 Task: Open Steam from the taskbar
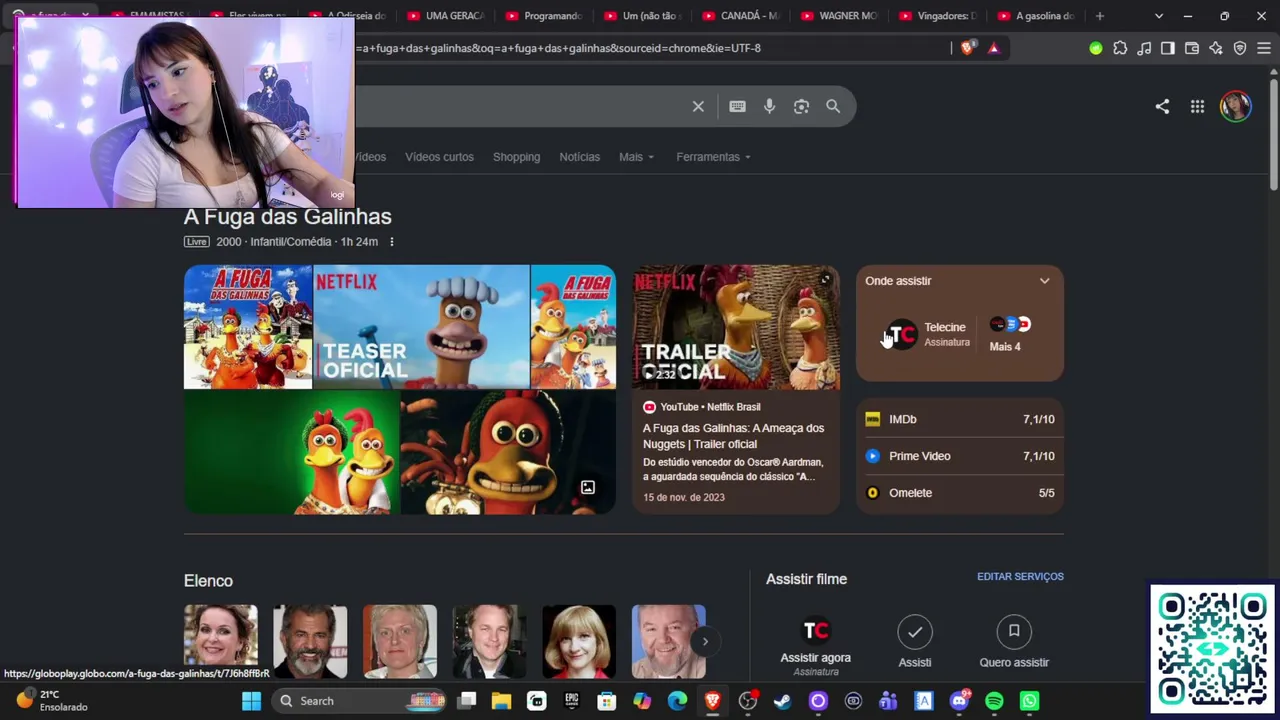point(783,701)
